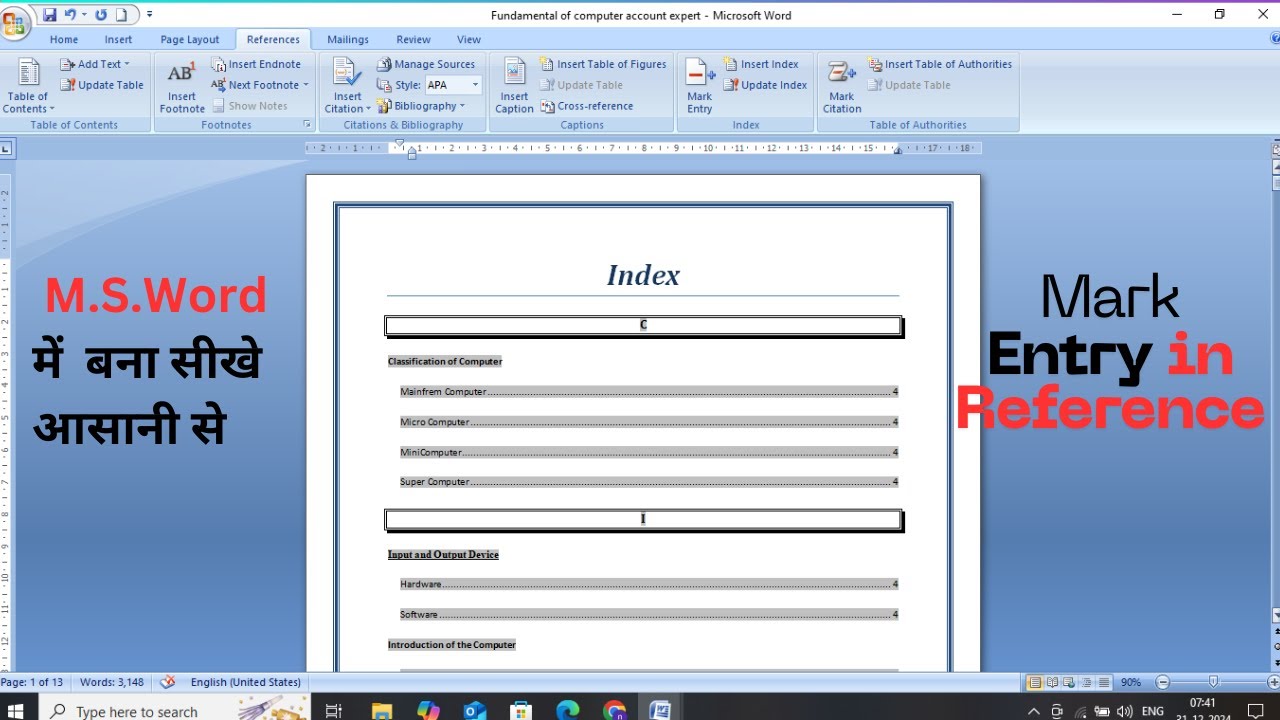Open the Office button menu
Viewport: 1280px width, 720px height.
(15, 22)
